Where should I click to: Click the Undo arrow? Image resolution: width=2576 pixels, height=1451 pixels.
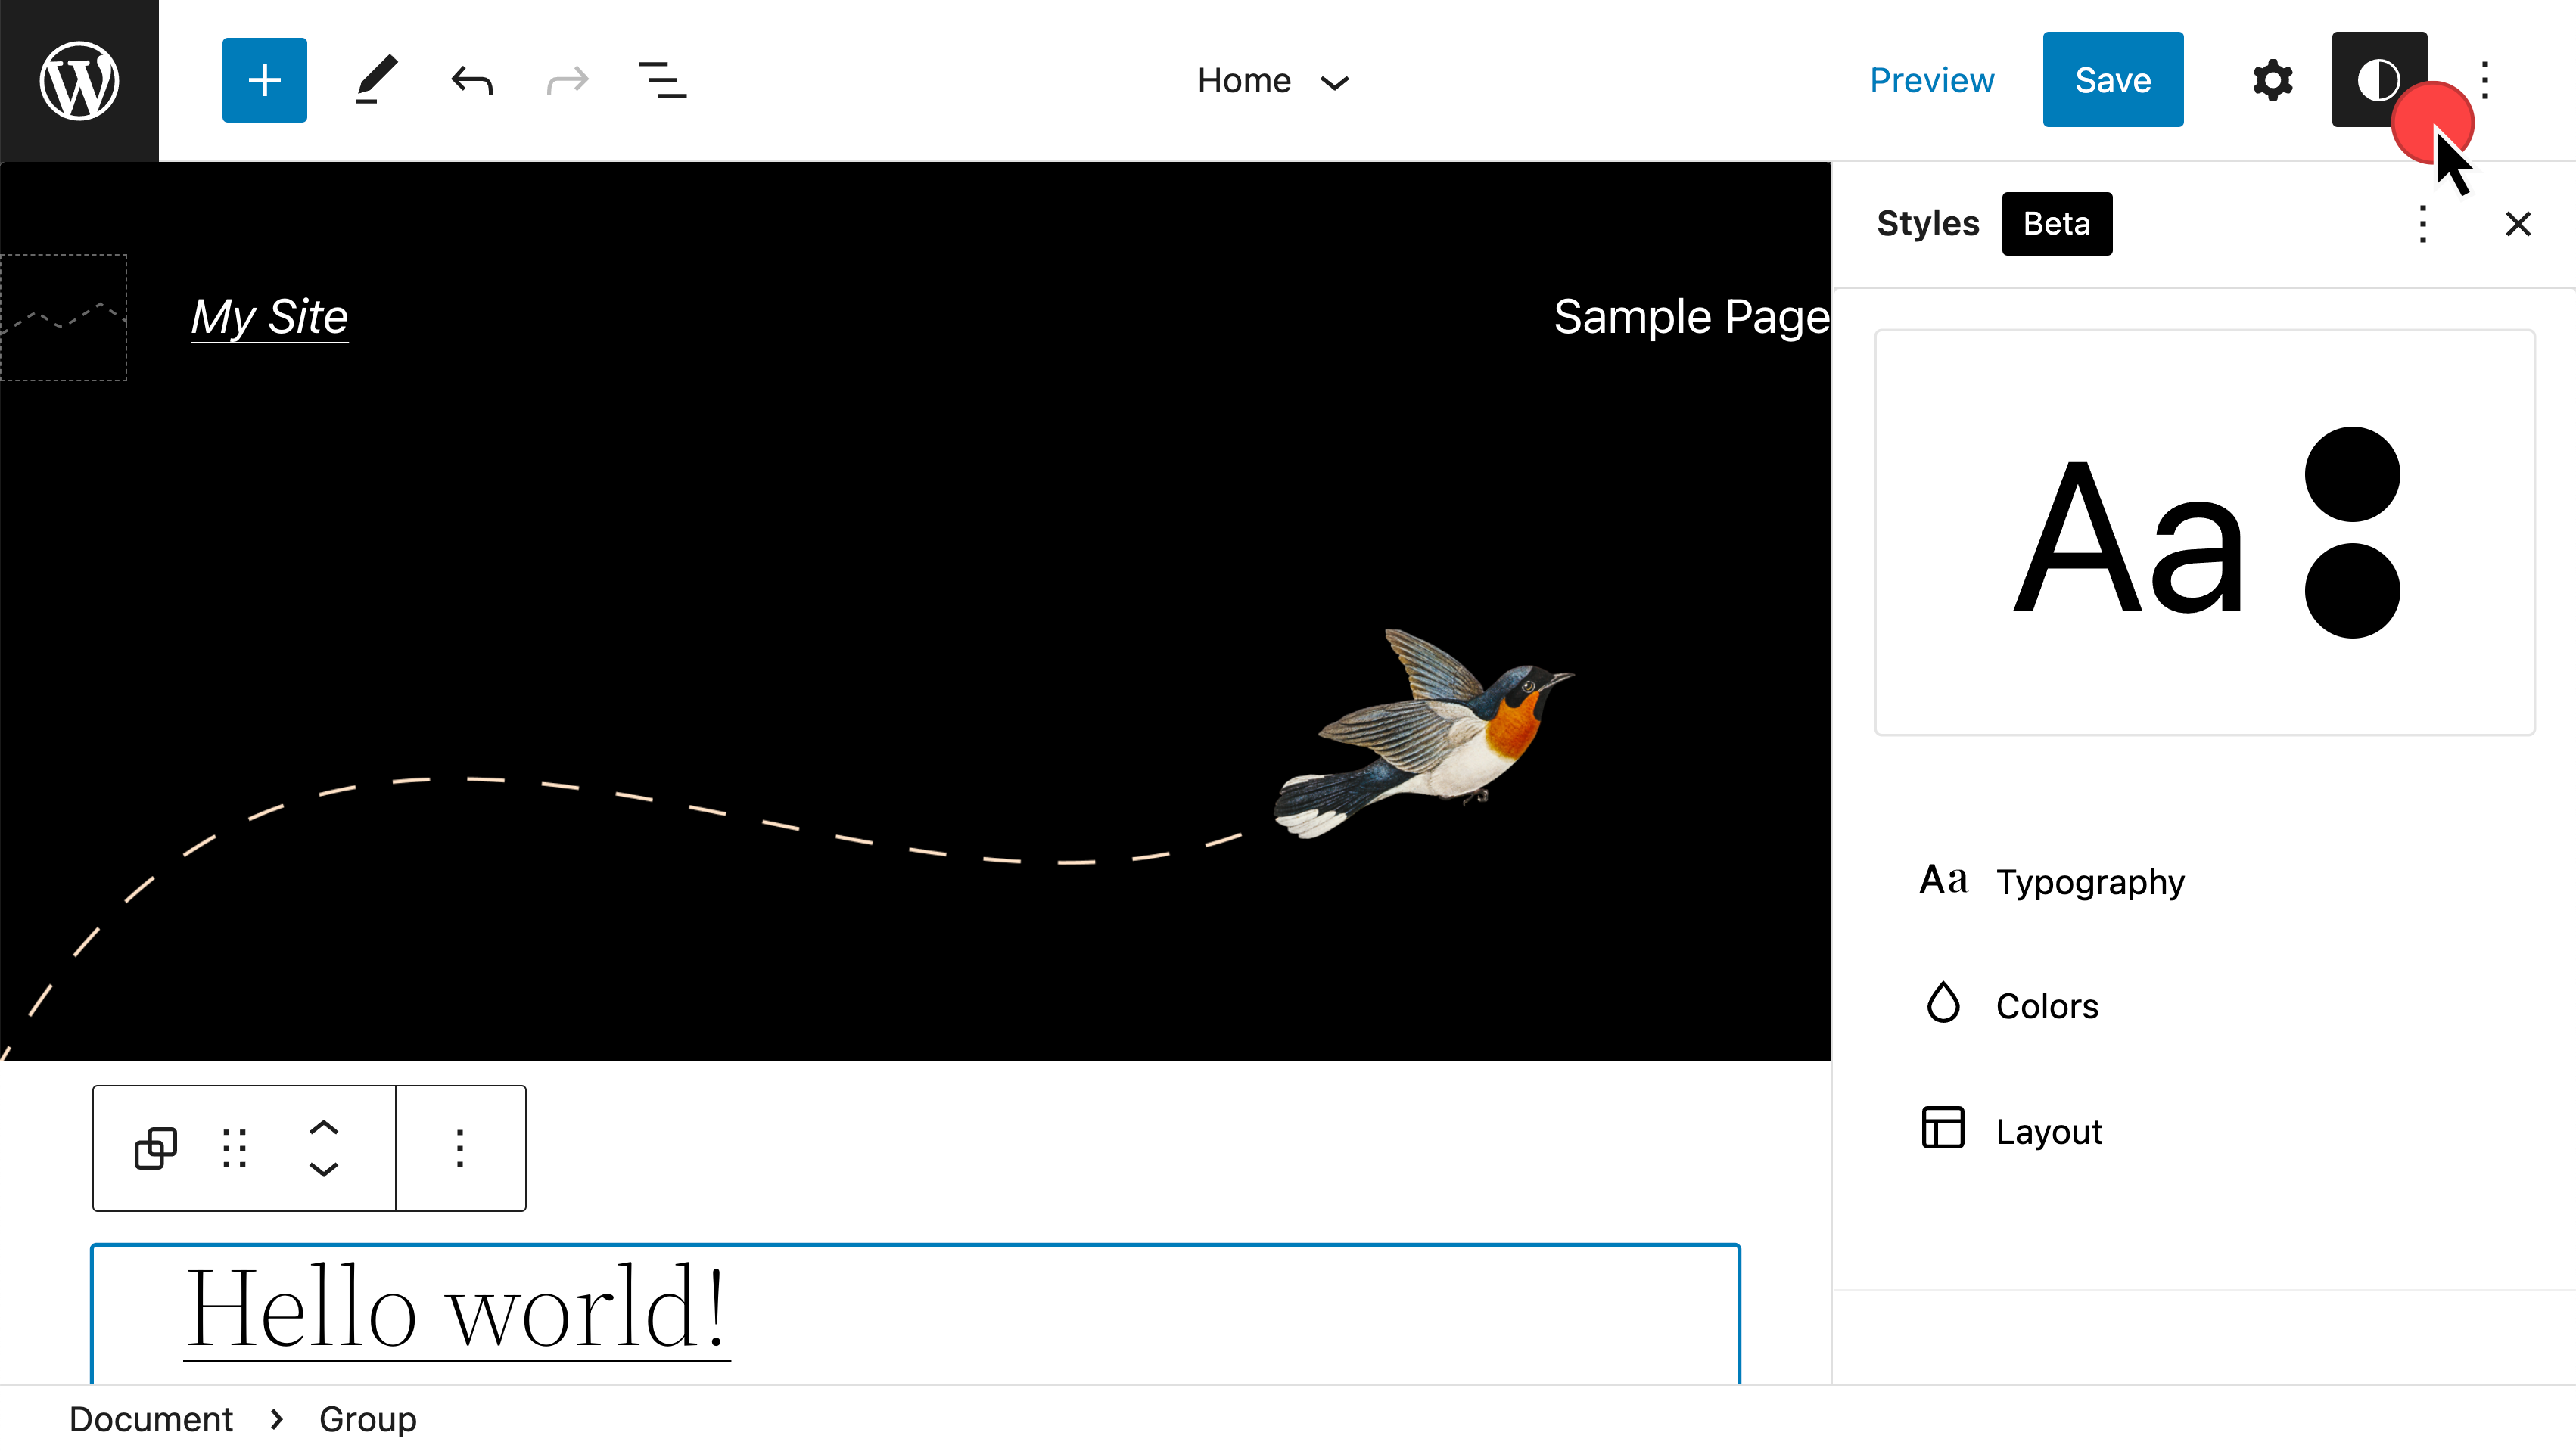(471, 80)
